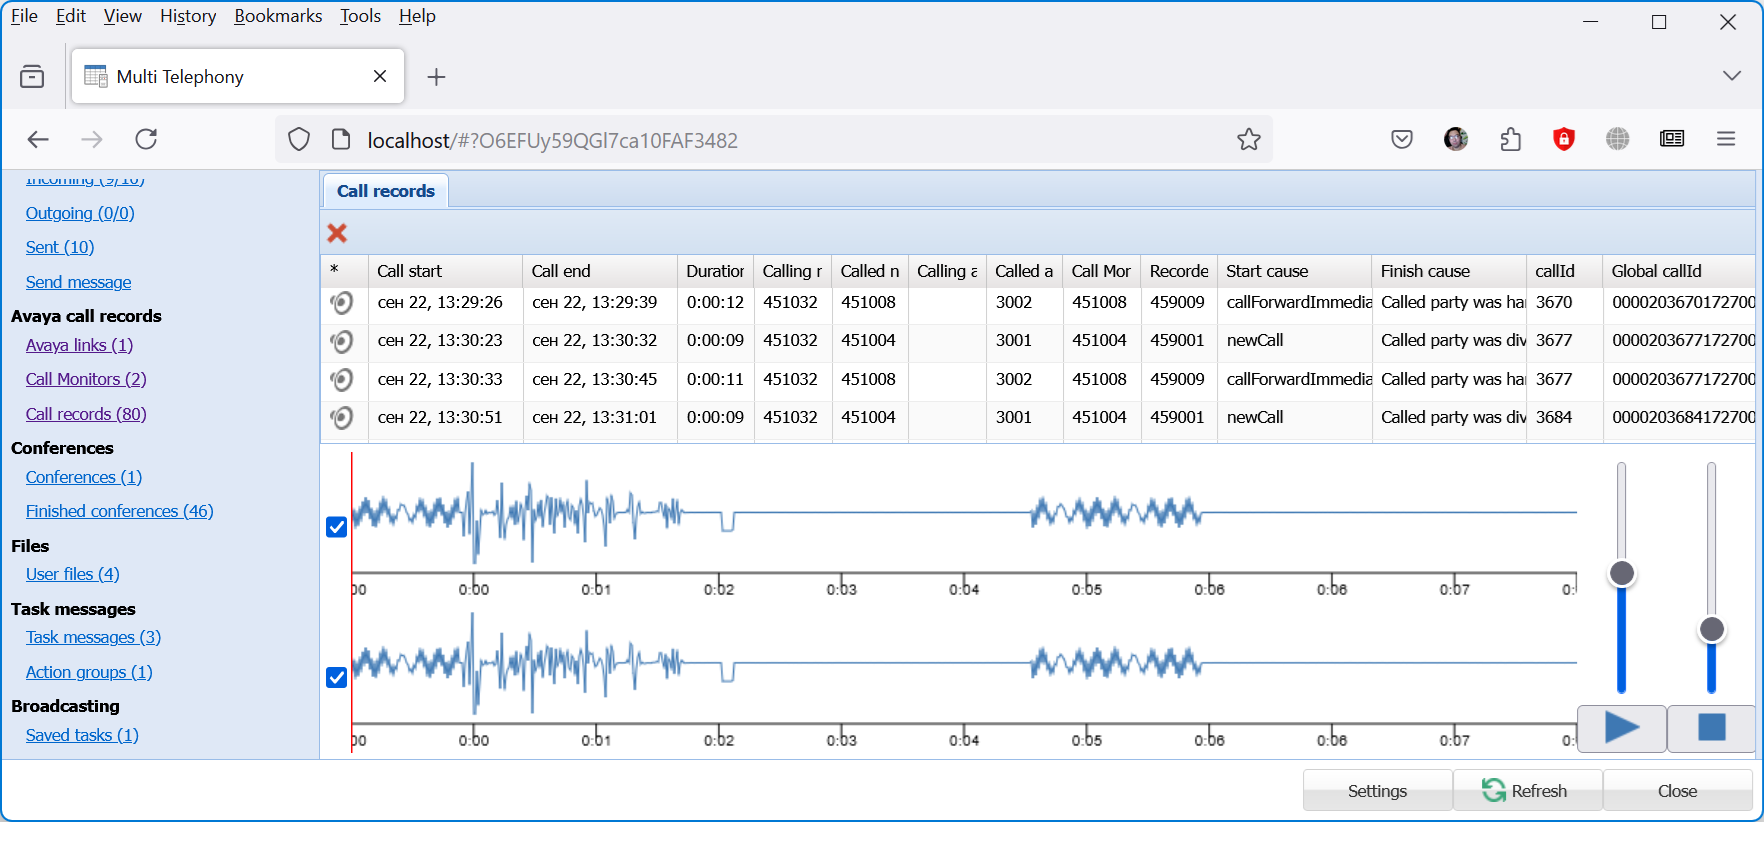Uncheck the top waveform channel checkbox

337,527
